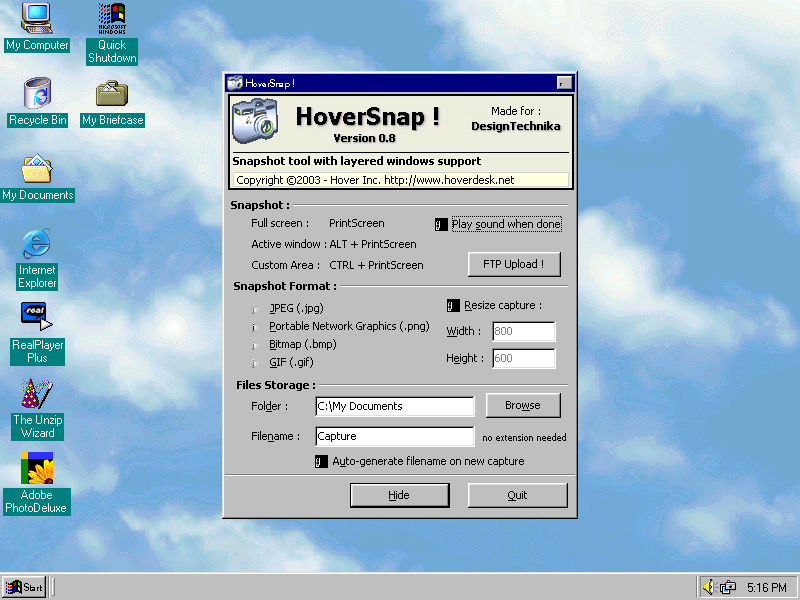Launch RealPlayer Plus desktop icon

(x=37, y=334)
